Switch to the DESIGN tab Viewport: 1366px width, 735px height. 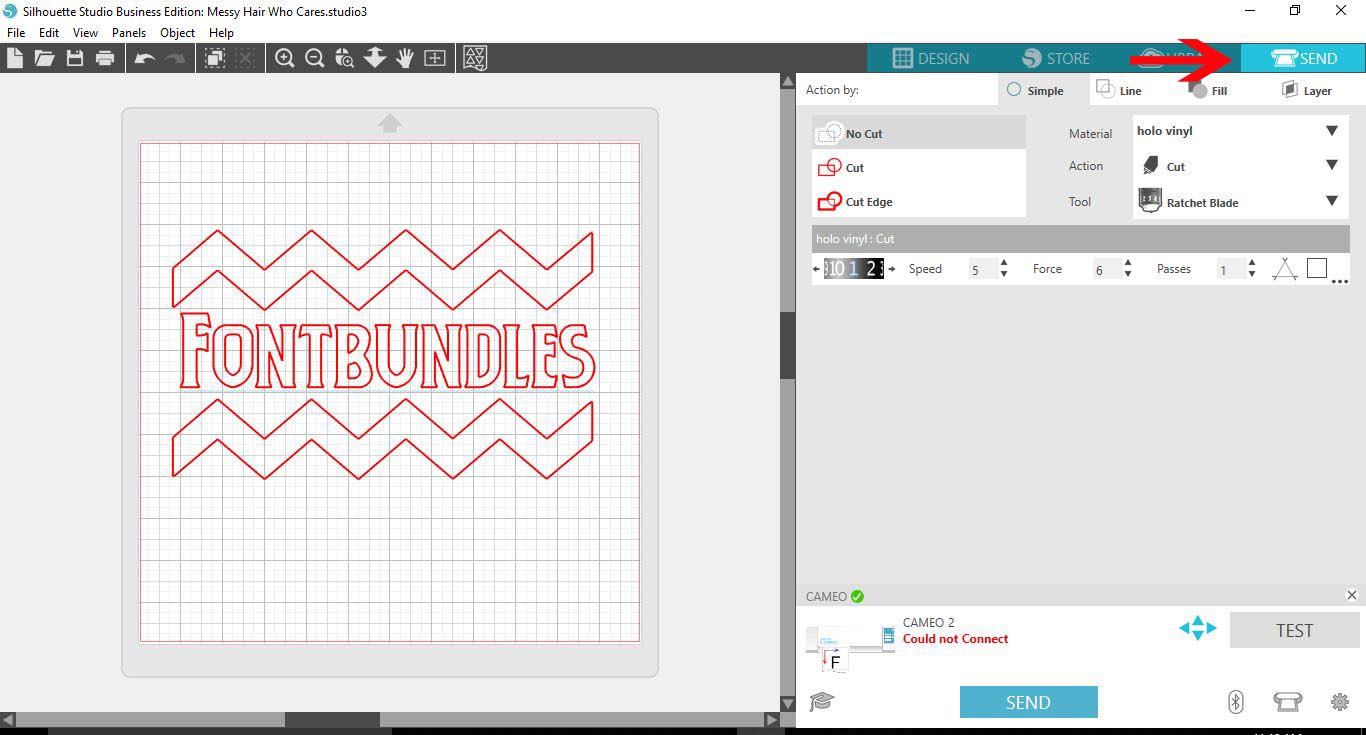tap(930, 58)
